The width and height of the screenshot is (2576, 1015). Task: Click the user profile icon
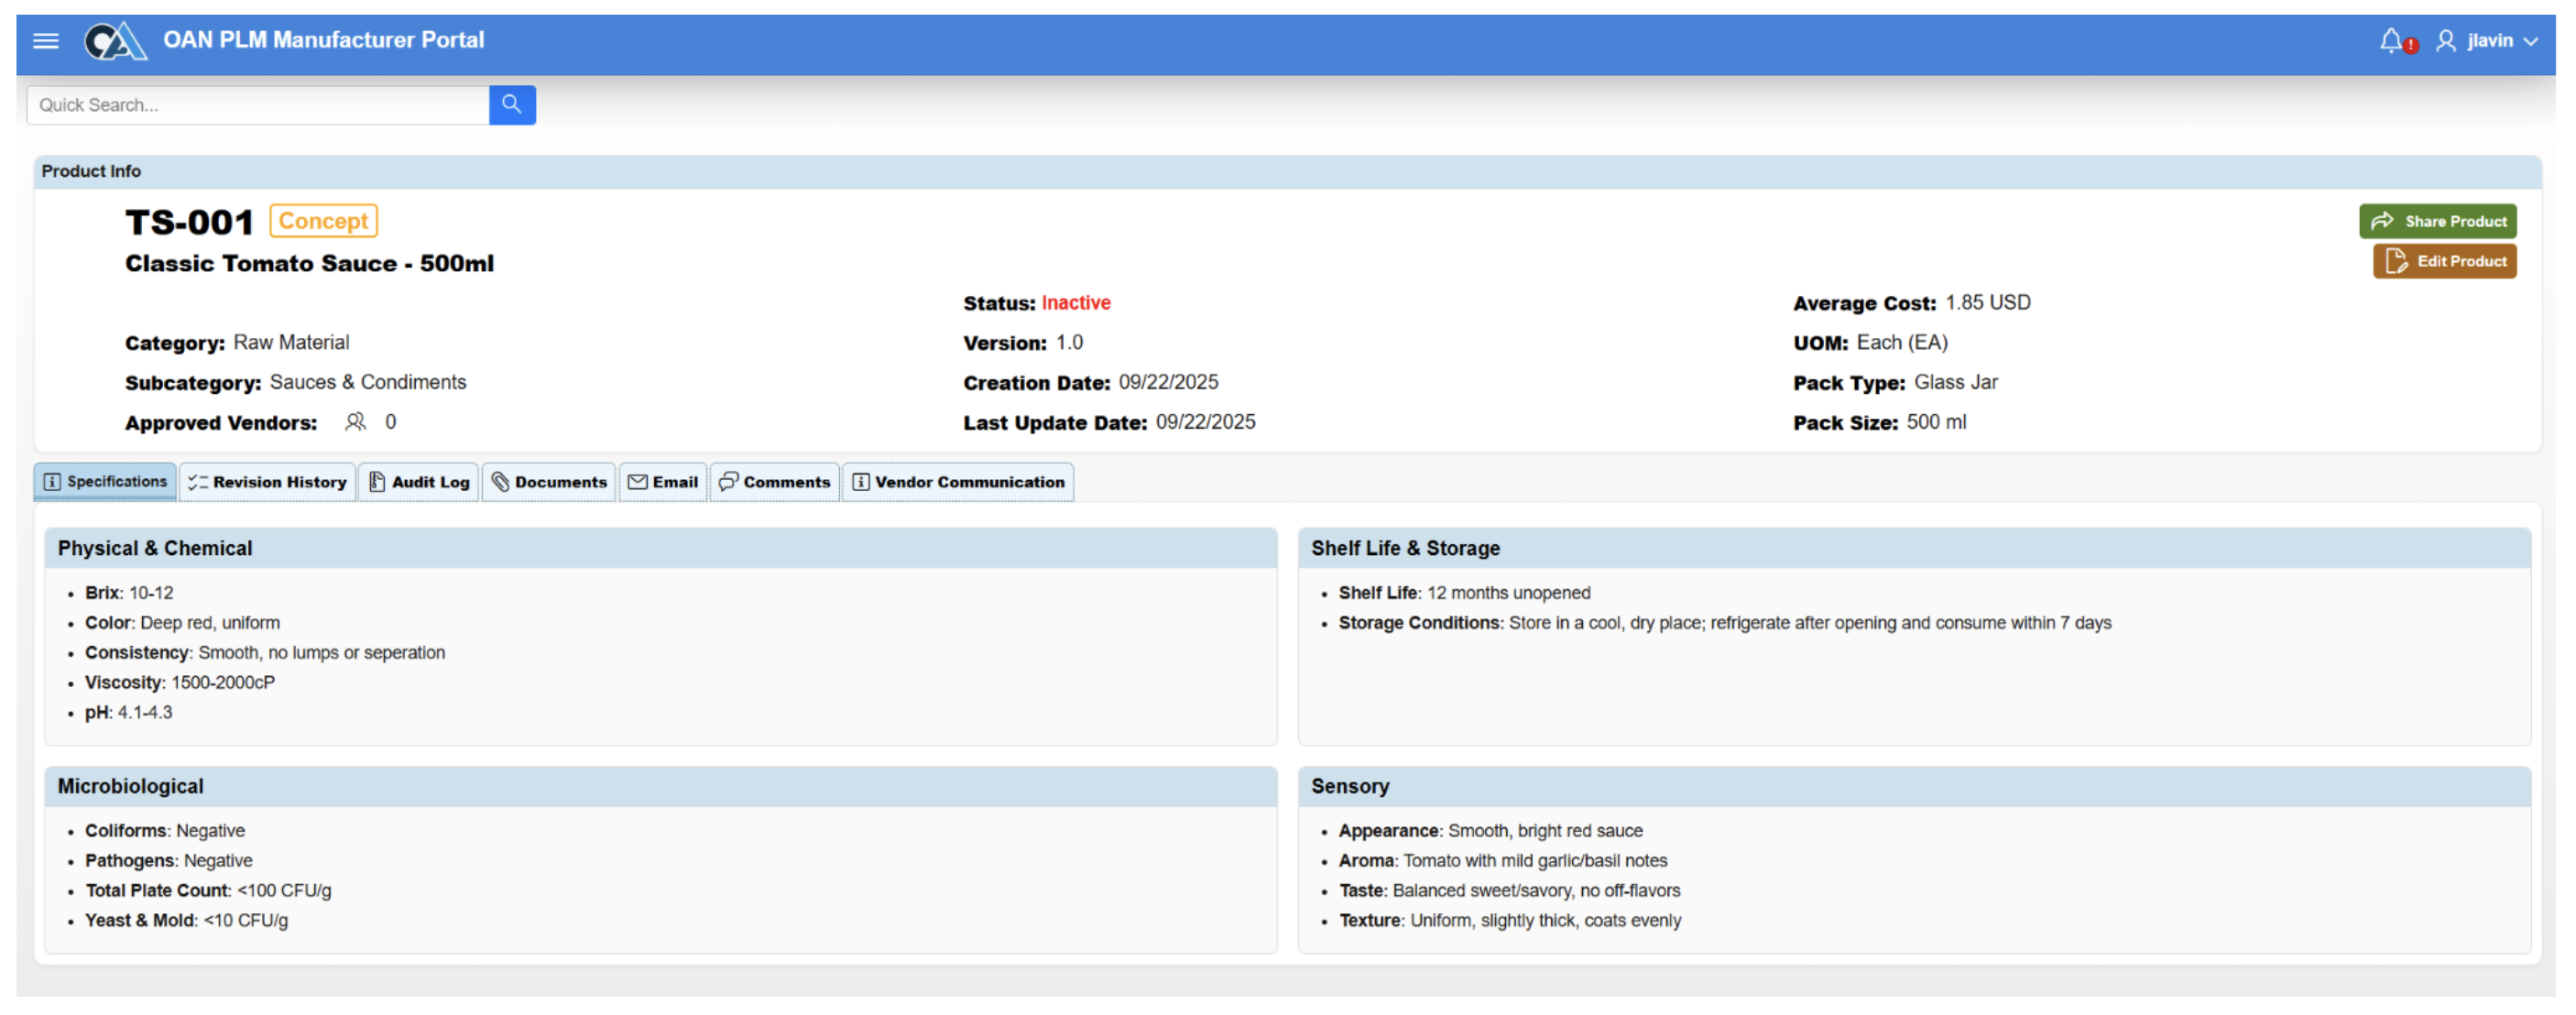[x=2445, y=41]
